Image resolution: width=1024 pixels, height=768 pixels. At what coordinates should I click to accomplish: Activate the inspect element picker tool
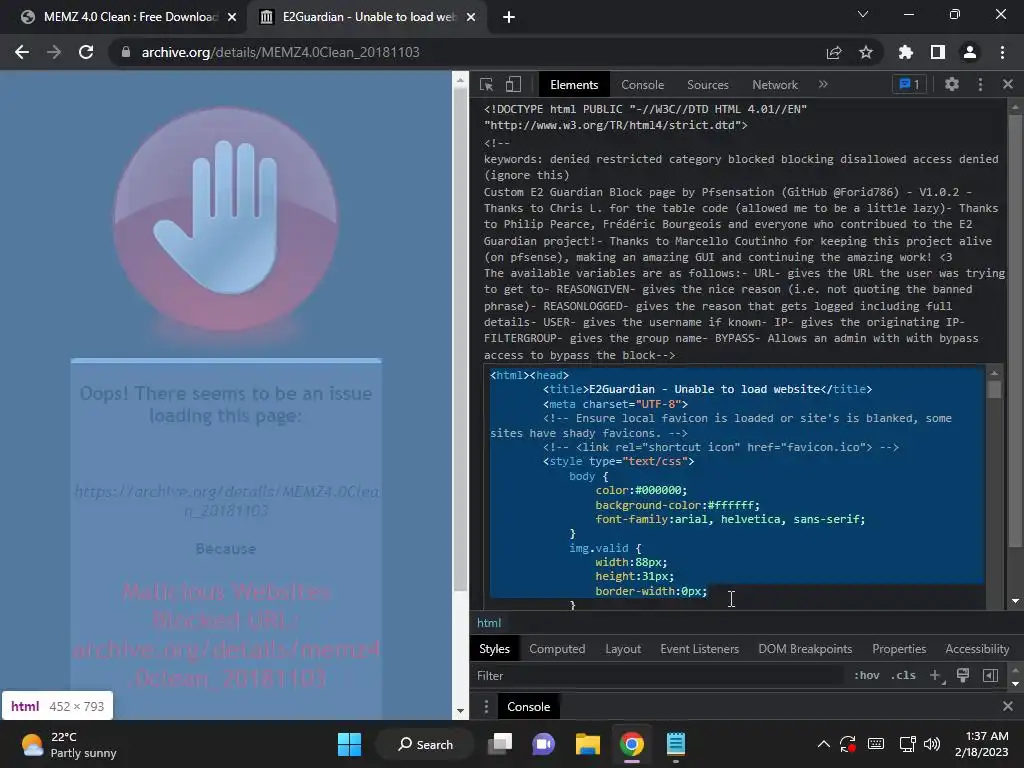tap(487, 84)
